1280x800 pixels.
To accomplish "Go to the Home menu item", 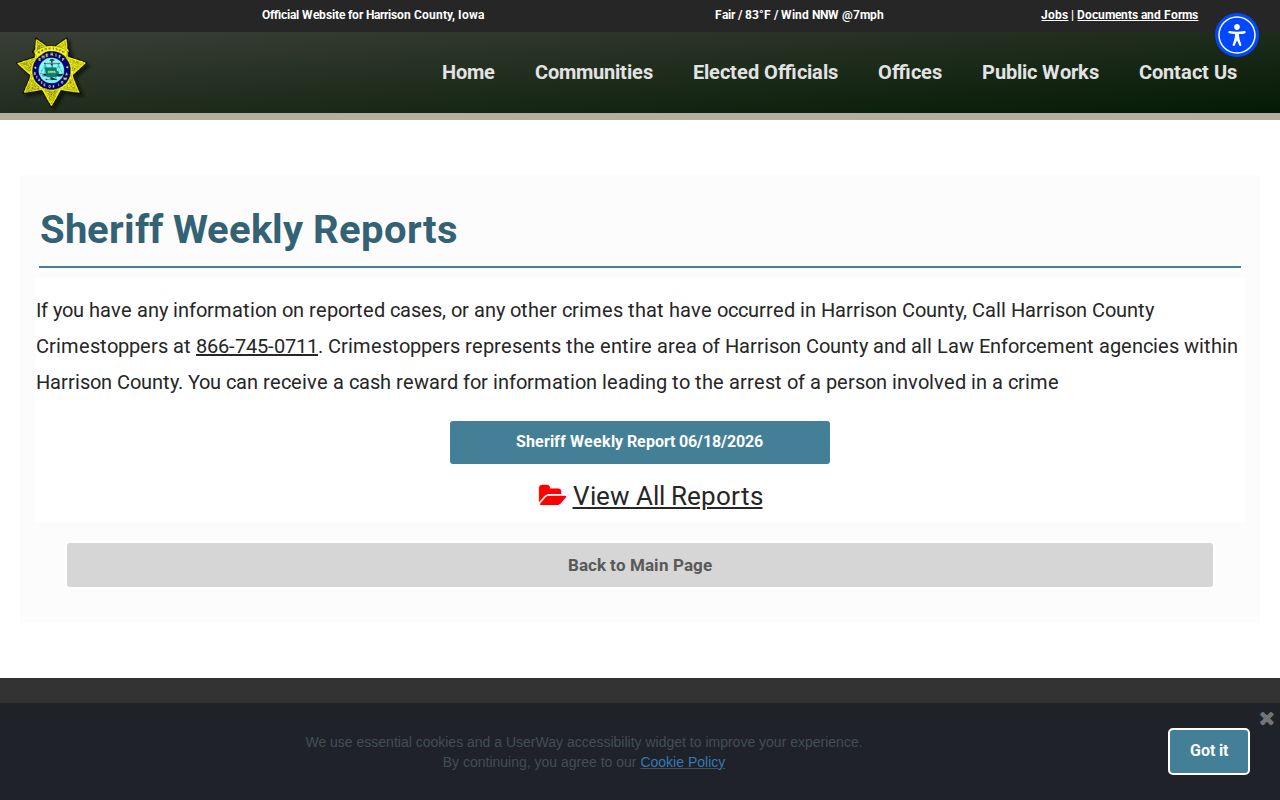I will pyautogui.click(x=468, y=72).
